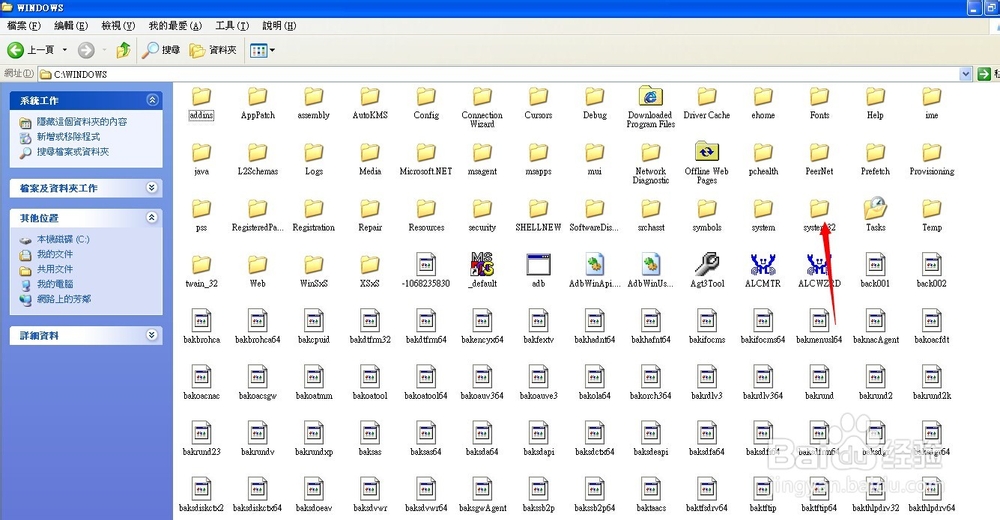
Task: Open the Search toolbar button
Action: [161, 50]
